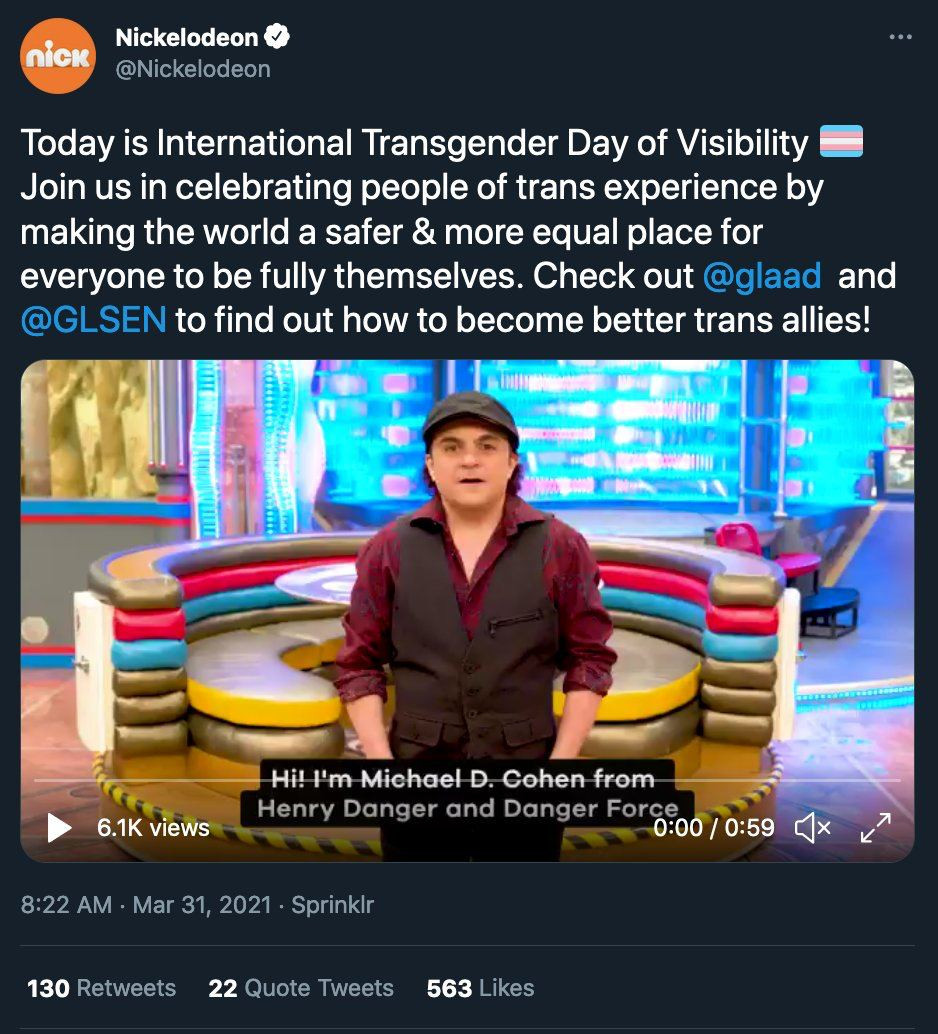The width and height of the screenshot is (938, 1034).
Task: Open the Nickelodeon display name
Action: pyautogui.click(x=186, y=38)
